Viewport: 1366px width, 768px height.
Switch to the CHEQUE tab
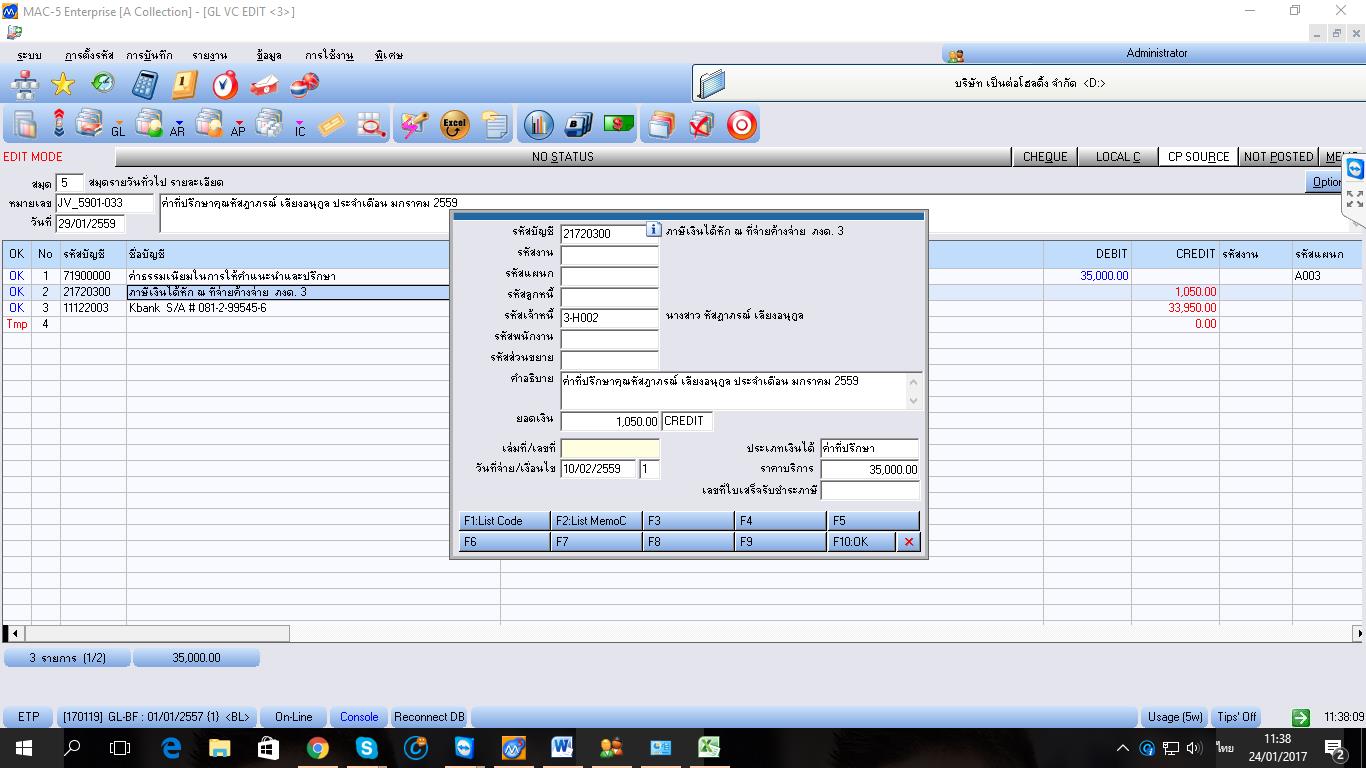(x=1045, y=157)
